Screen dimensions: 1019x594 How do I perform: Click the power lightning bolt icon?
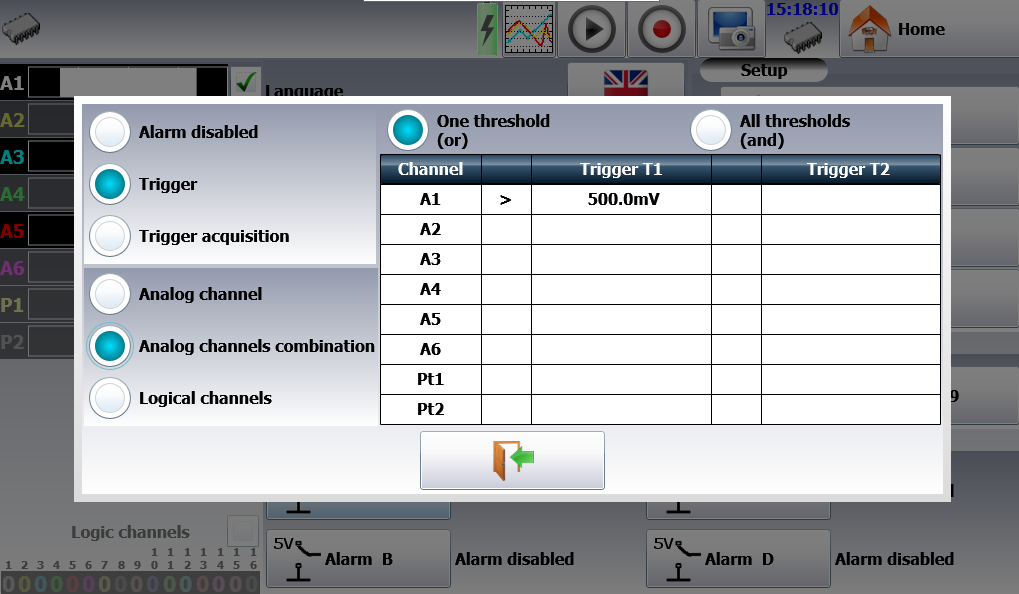tap(487, 29)
